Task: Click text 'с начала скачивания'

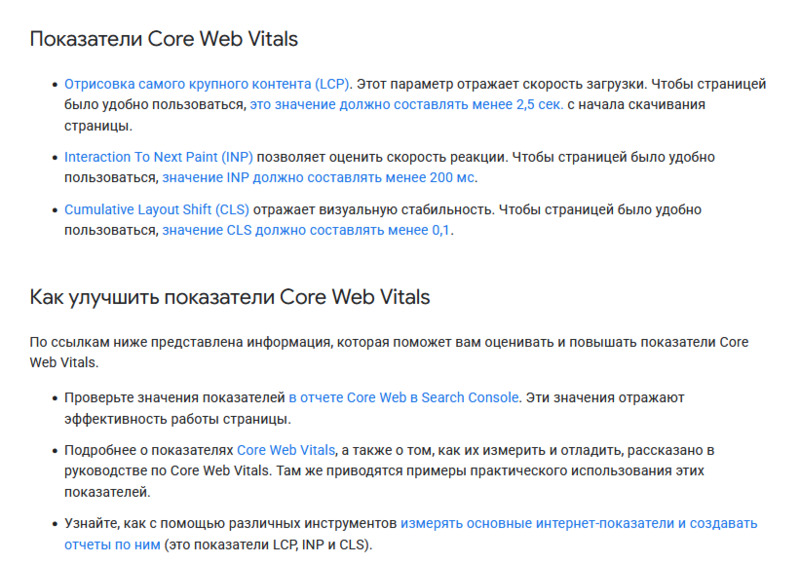Action: pos(636,105)
